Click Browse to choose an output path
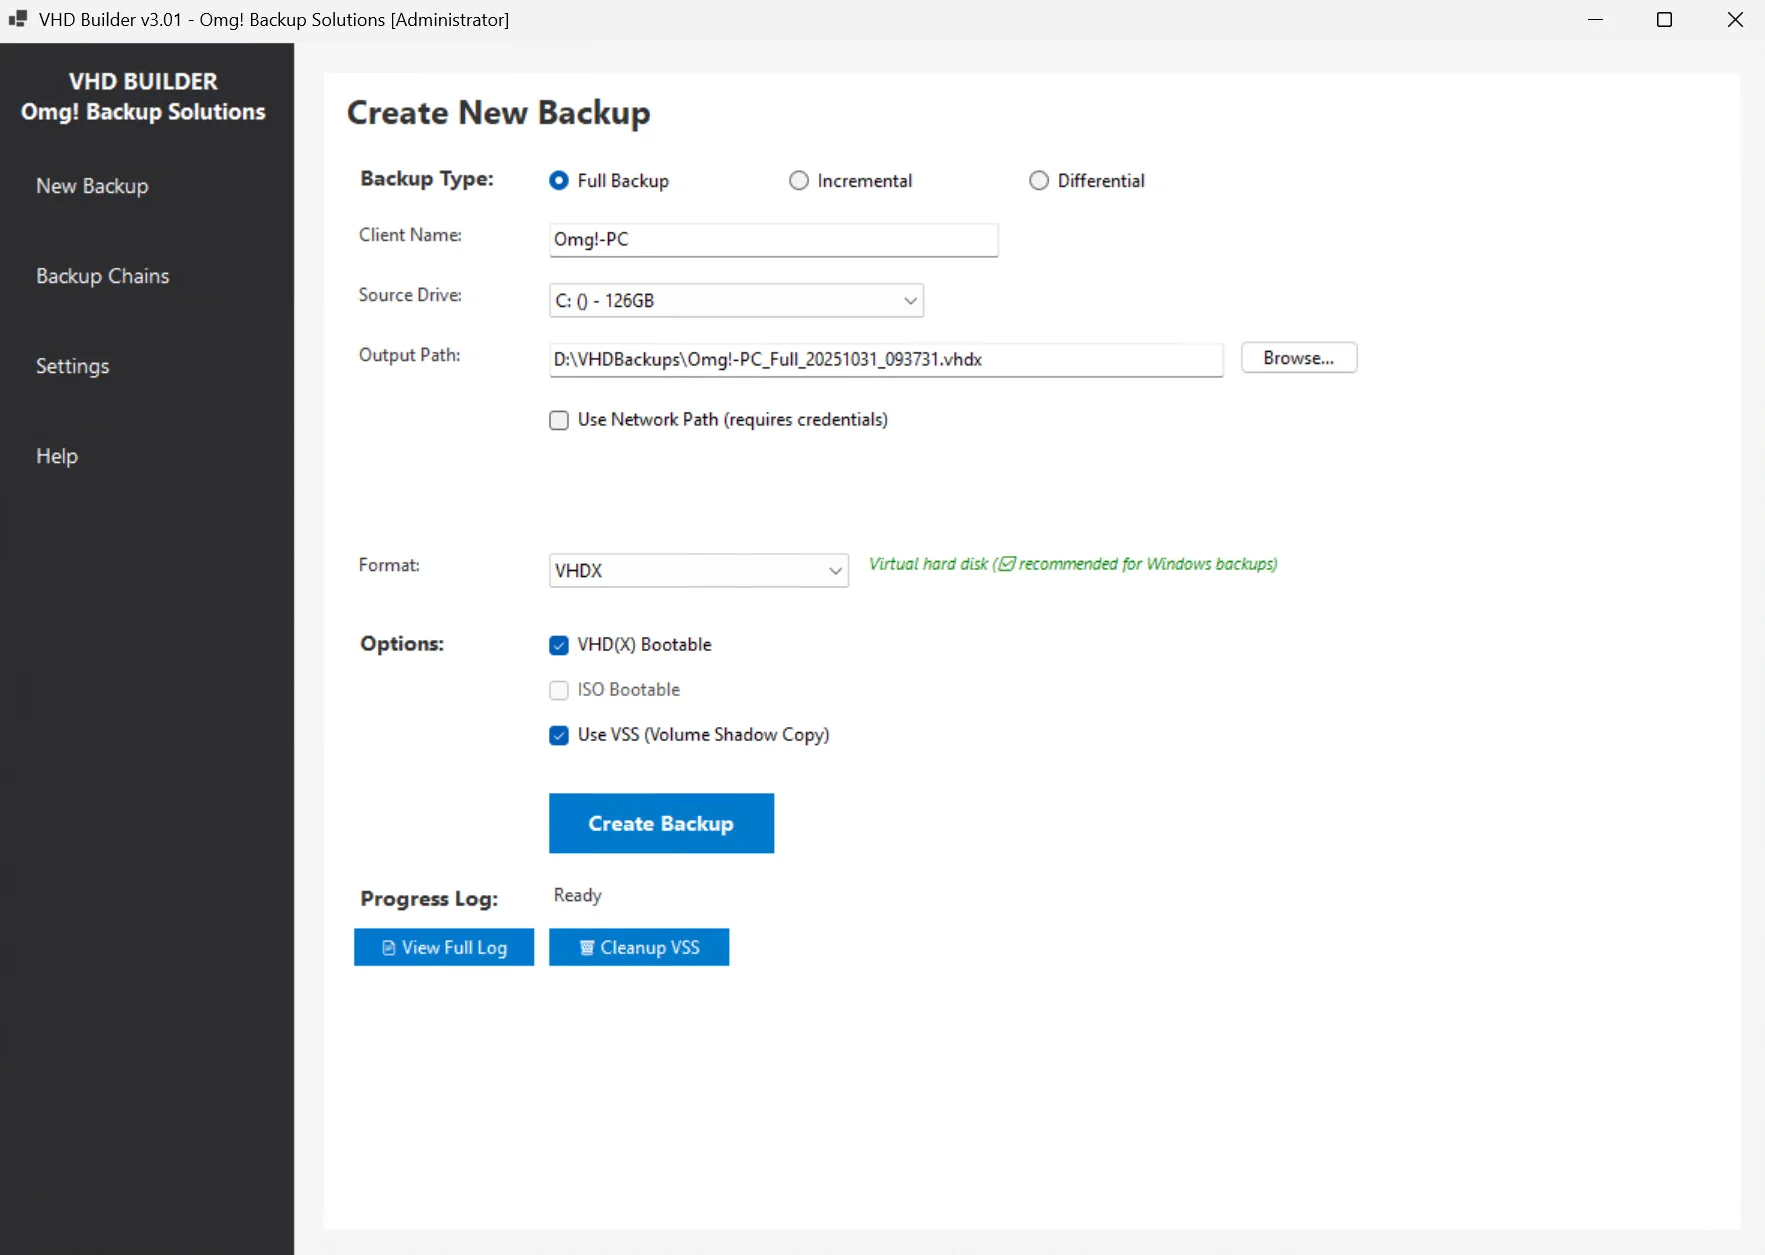The width and height of the screenshot is (1765, 1255). pyautogui.click(x=1298, y=358)
